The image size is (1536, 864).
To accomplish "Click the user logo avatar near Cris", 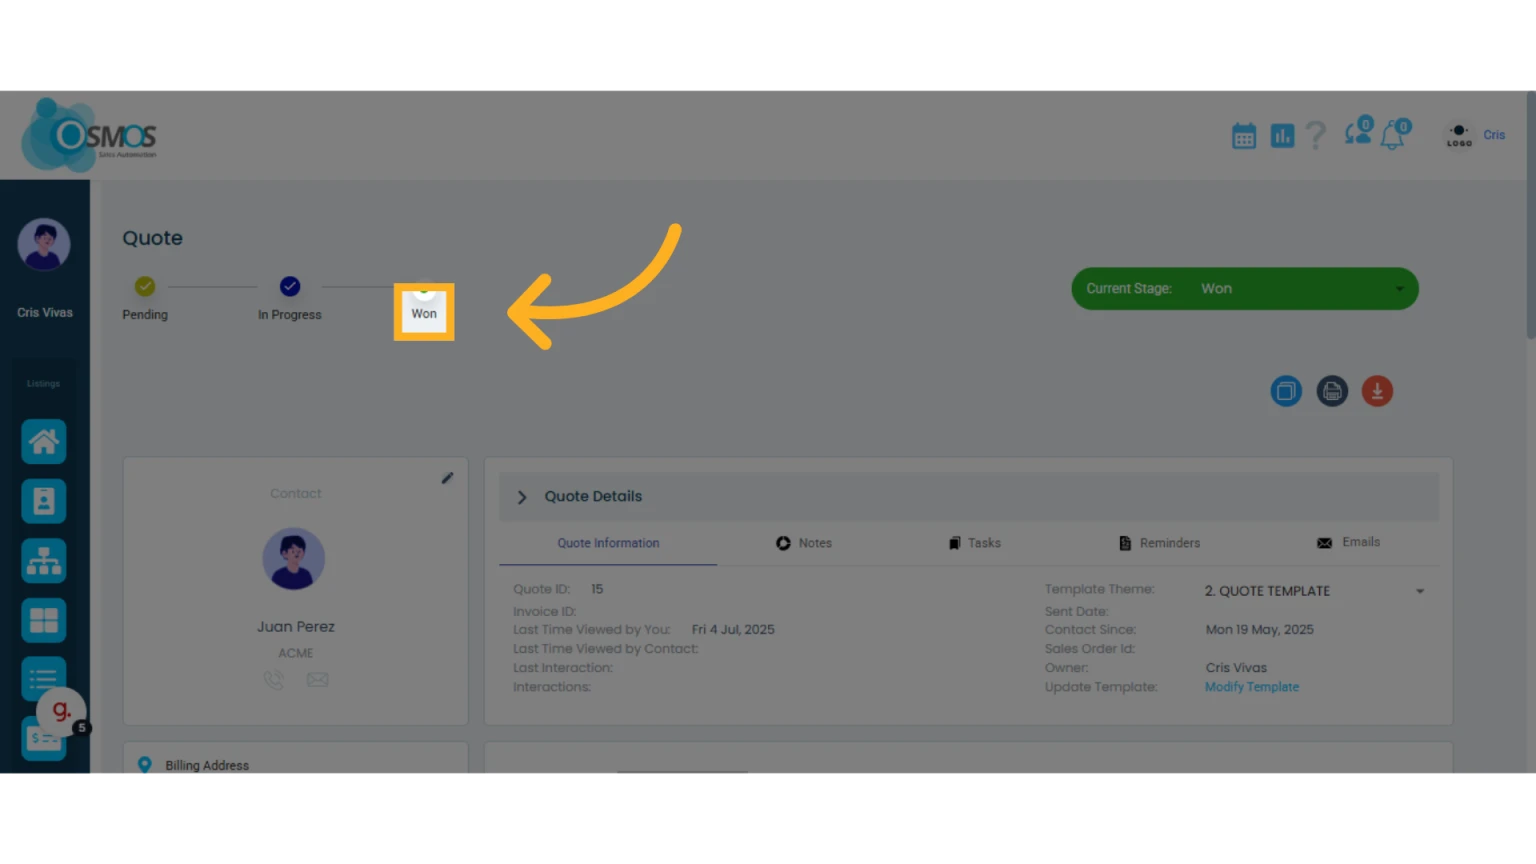I will pos(1459,135).
